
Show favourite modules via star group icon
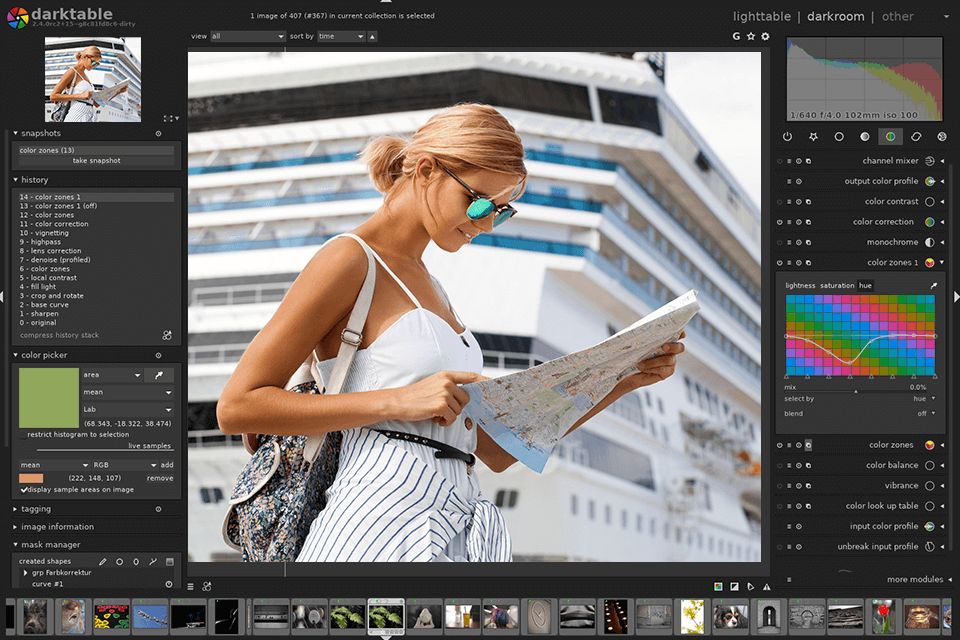tap(813, 137)
